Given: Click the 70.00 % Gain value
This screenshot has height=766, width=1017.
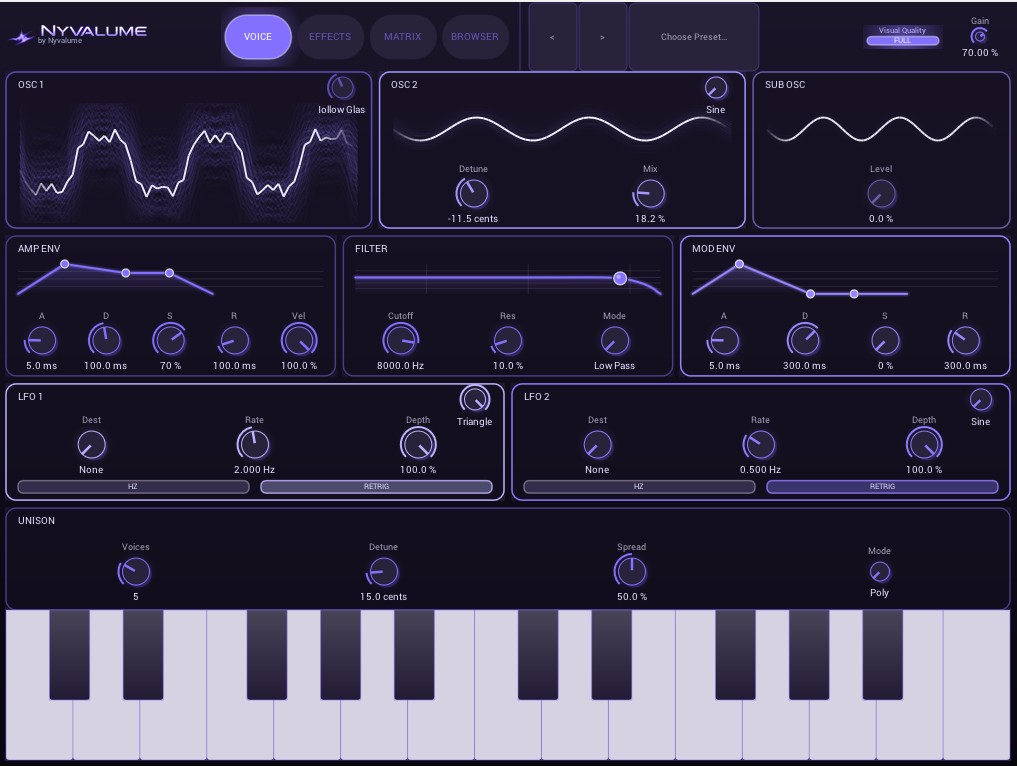Looking at the screenshot, I should pos(979,53).
